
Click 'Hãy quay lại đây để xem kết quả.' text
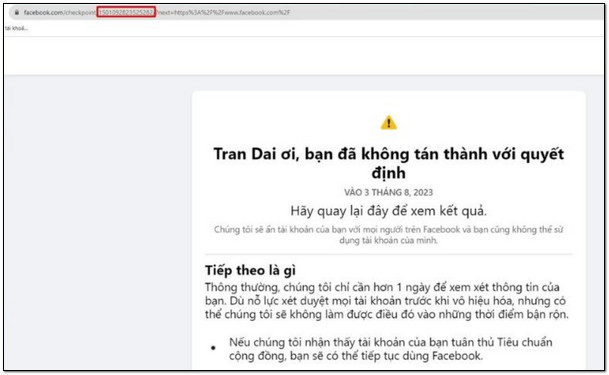[388, 211]
